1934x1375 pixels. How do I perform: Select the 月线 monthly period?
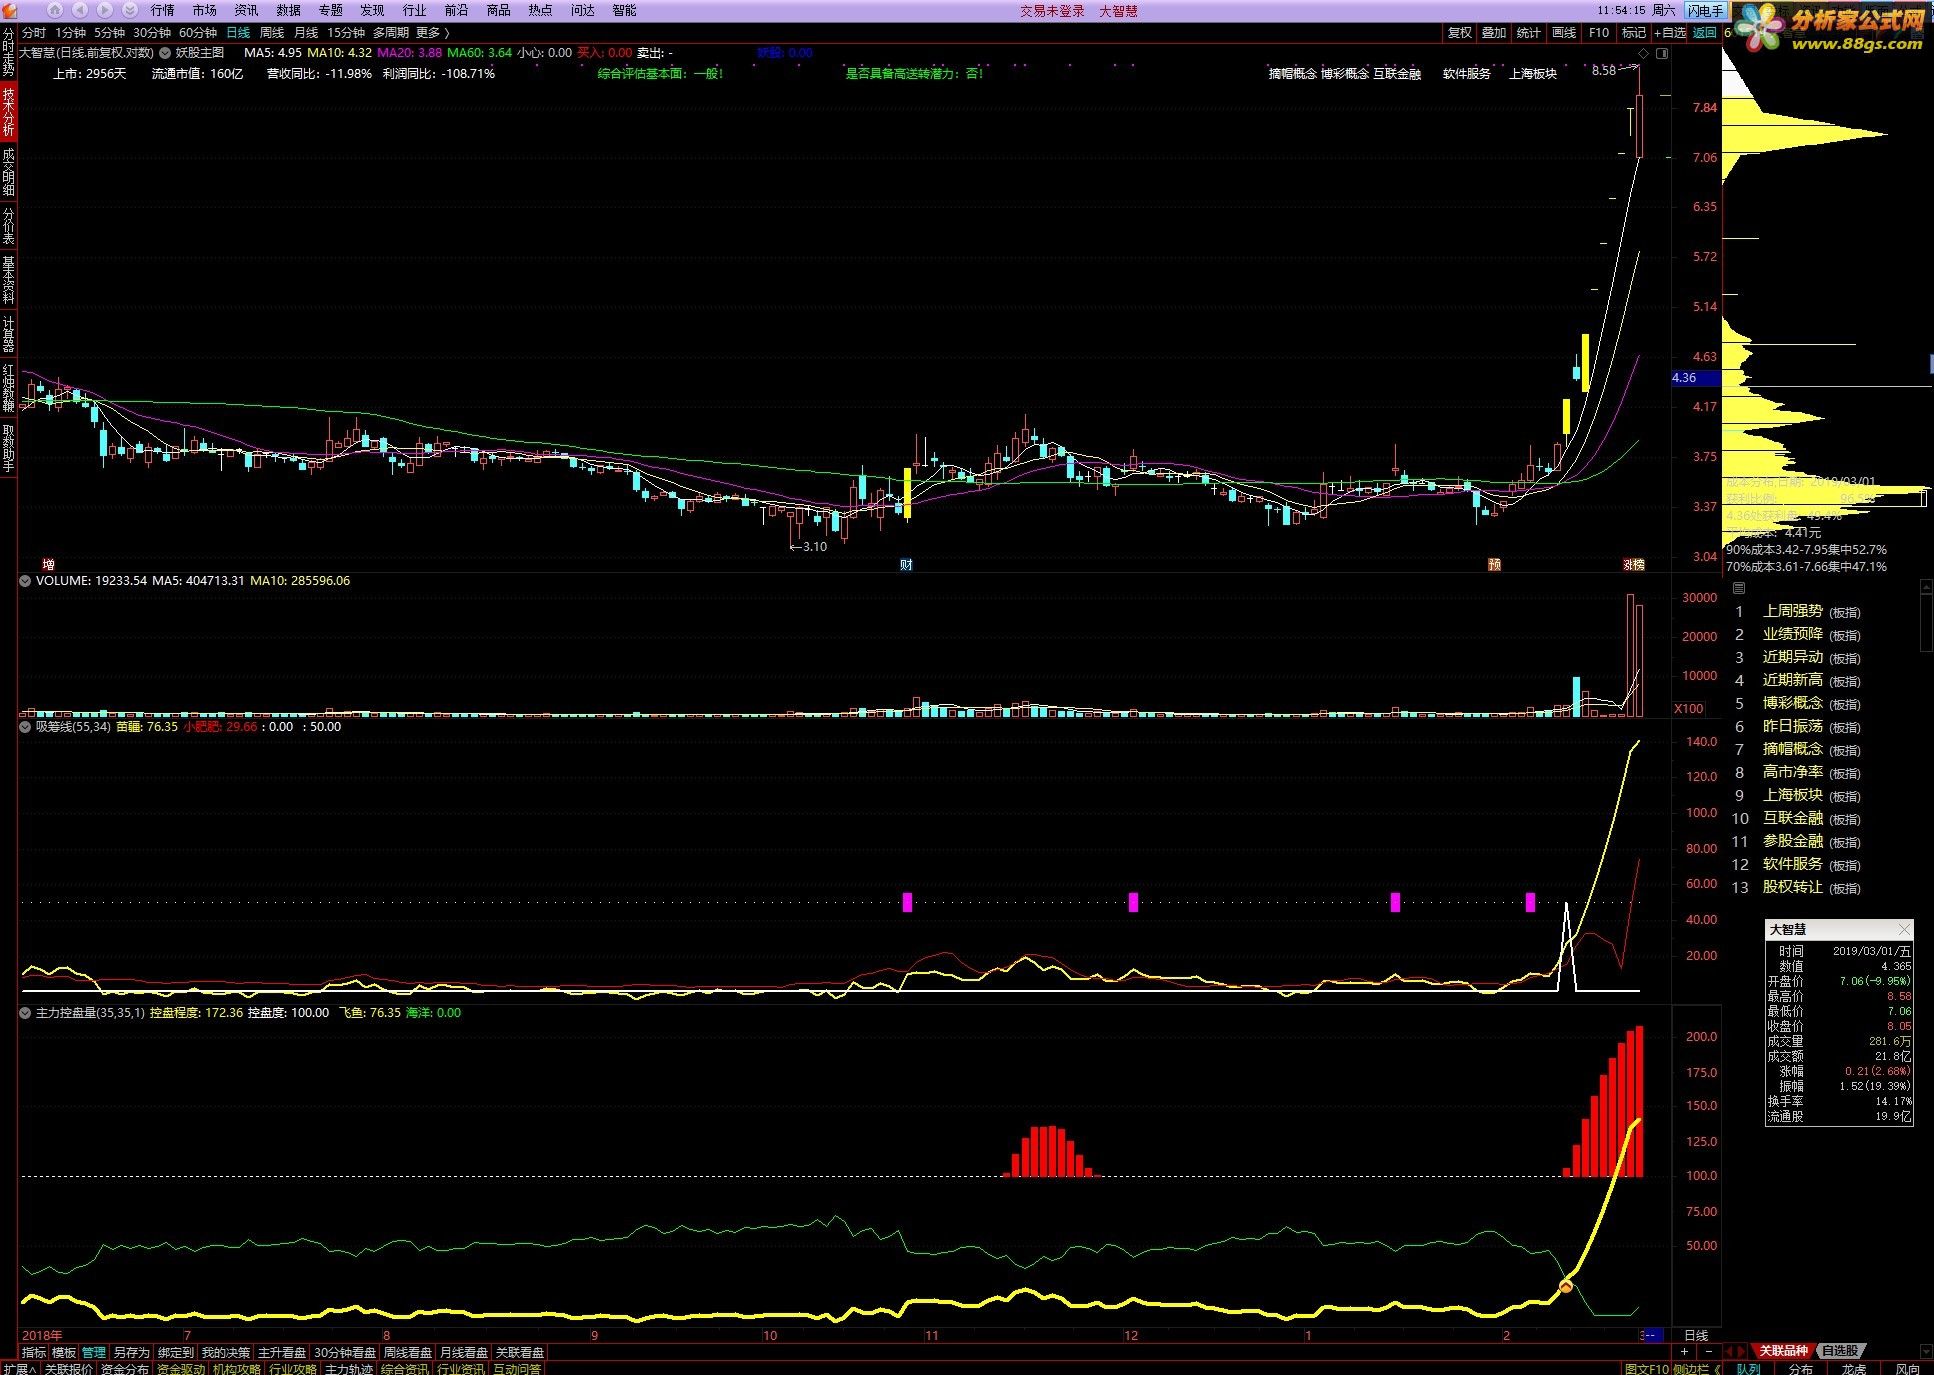point(306,33)
